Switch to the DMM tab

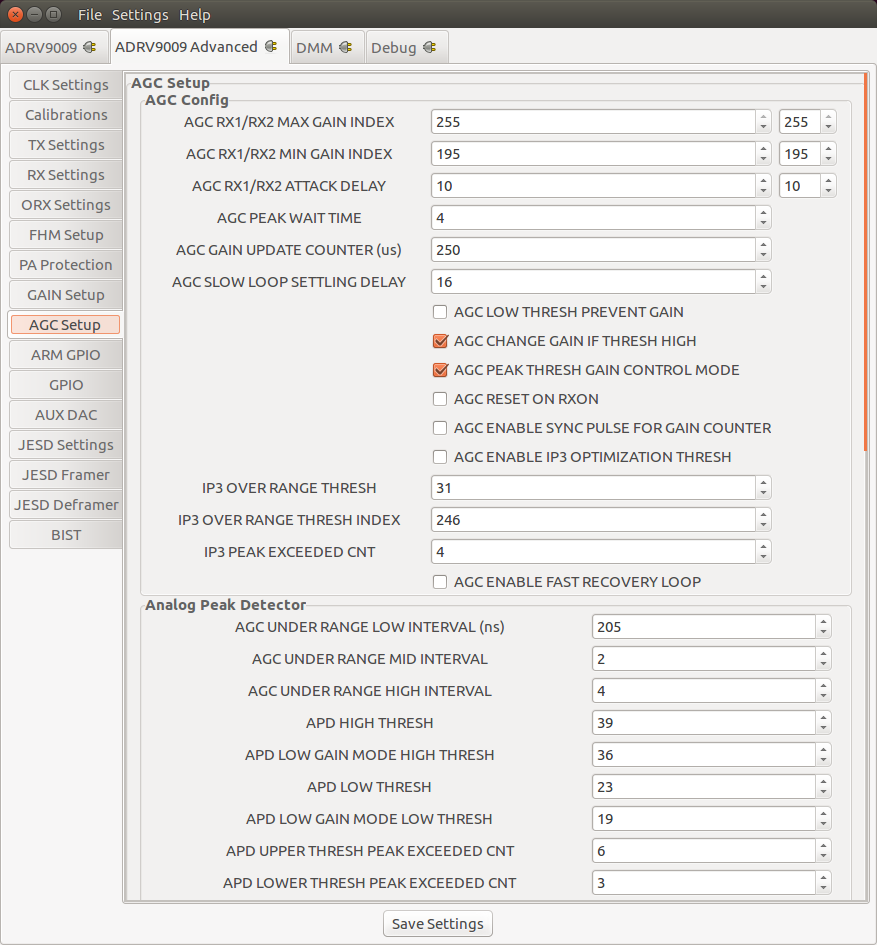(x=320, y=46)
